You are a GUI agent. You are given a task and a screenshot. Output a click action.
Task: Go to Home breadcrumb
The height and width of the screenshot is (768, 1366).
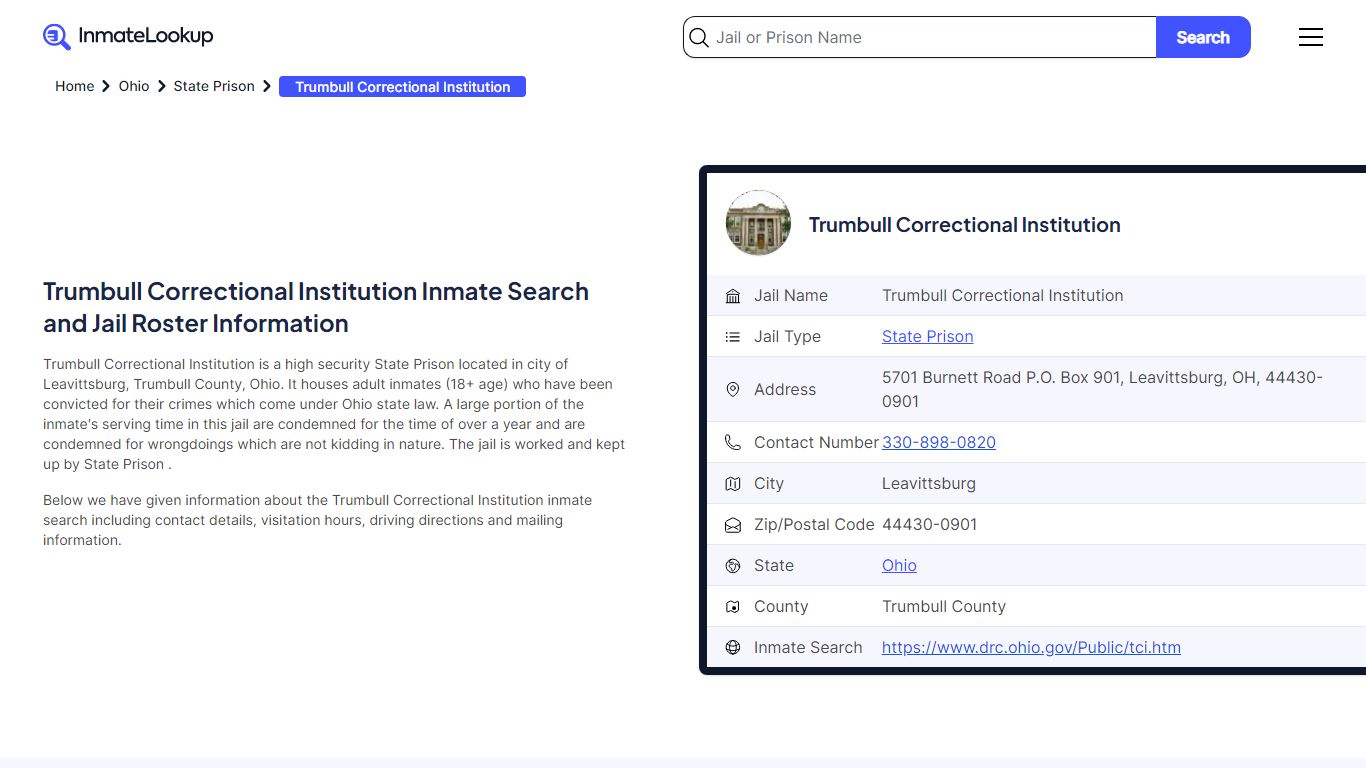click(74, 87)
